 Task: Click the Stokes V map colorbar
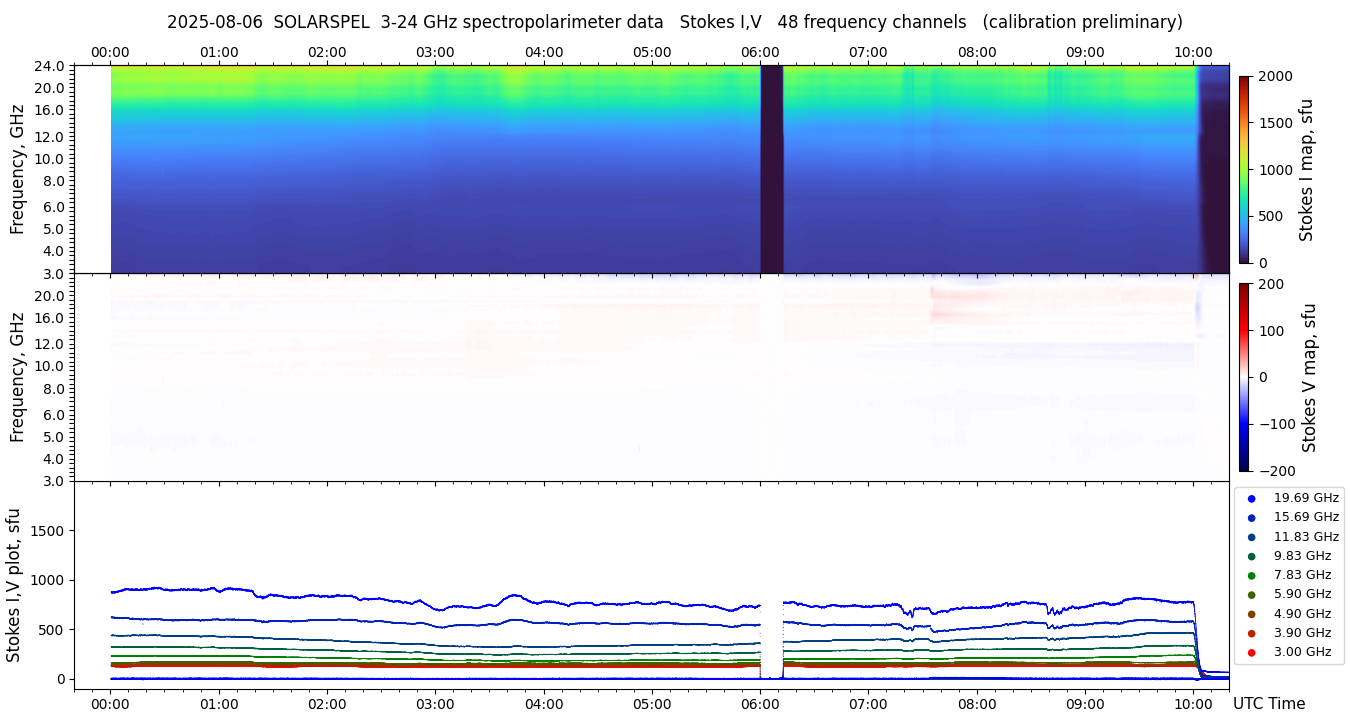(1244, 377)
